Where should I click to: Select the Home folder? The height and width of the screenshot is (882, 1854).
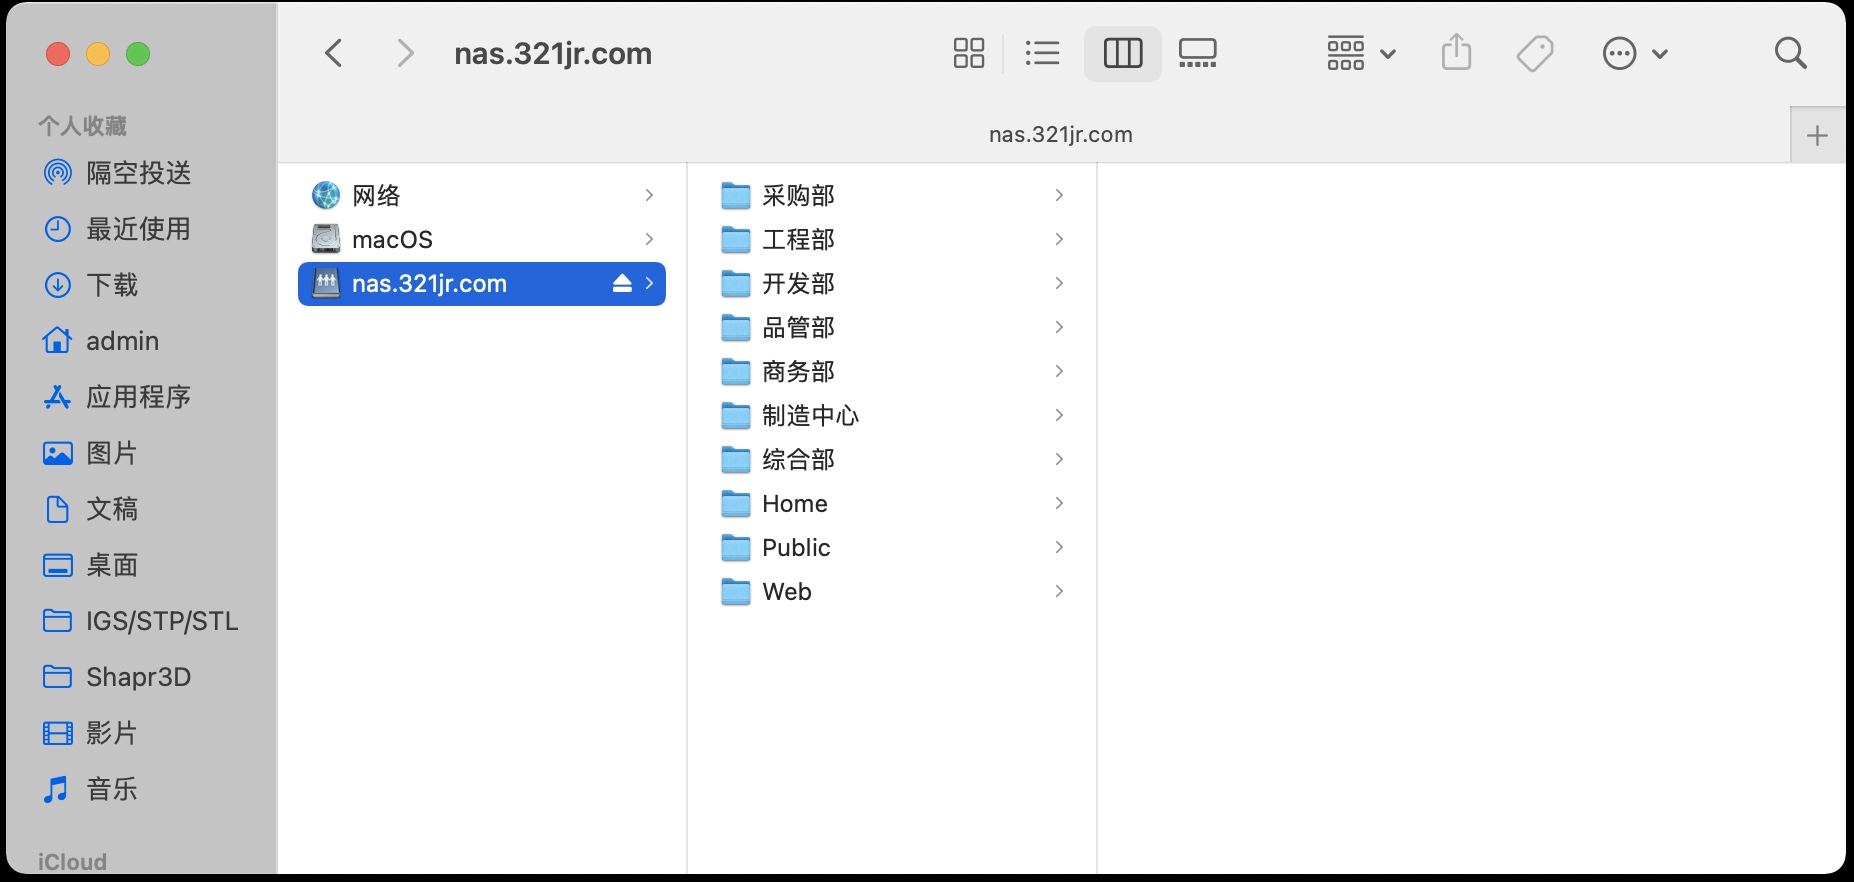coord(892,503)
